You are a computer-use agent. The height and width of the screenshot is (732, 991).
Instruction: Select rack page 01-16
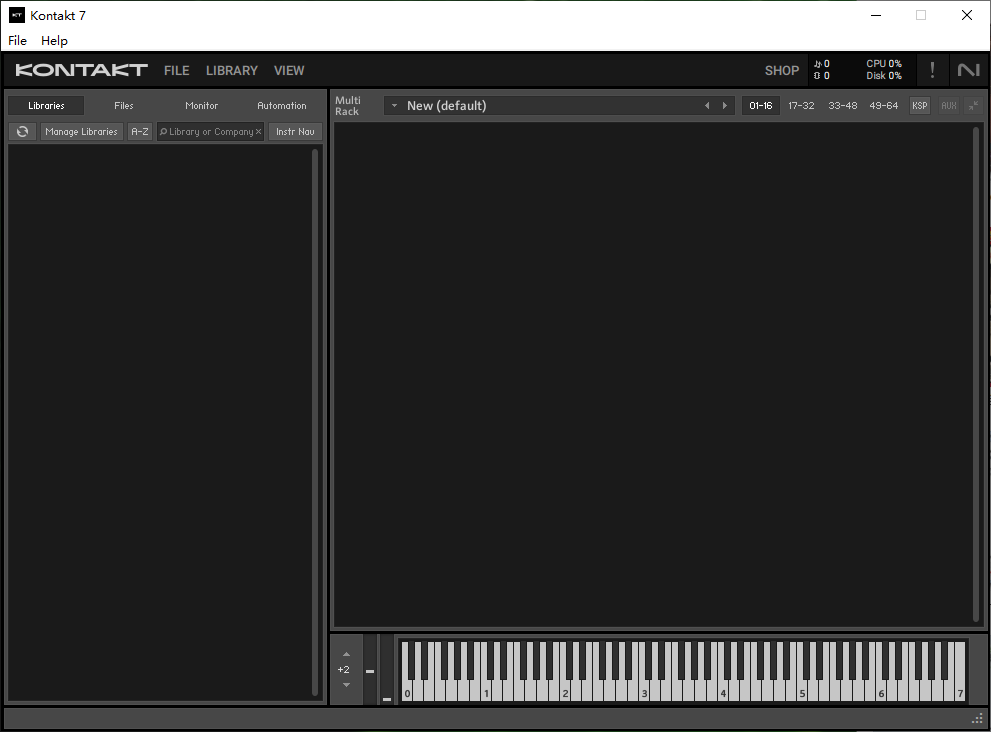point(761,106)
